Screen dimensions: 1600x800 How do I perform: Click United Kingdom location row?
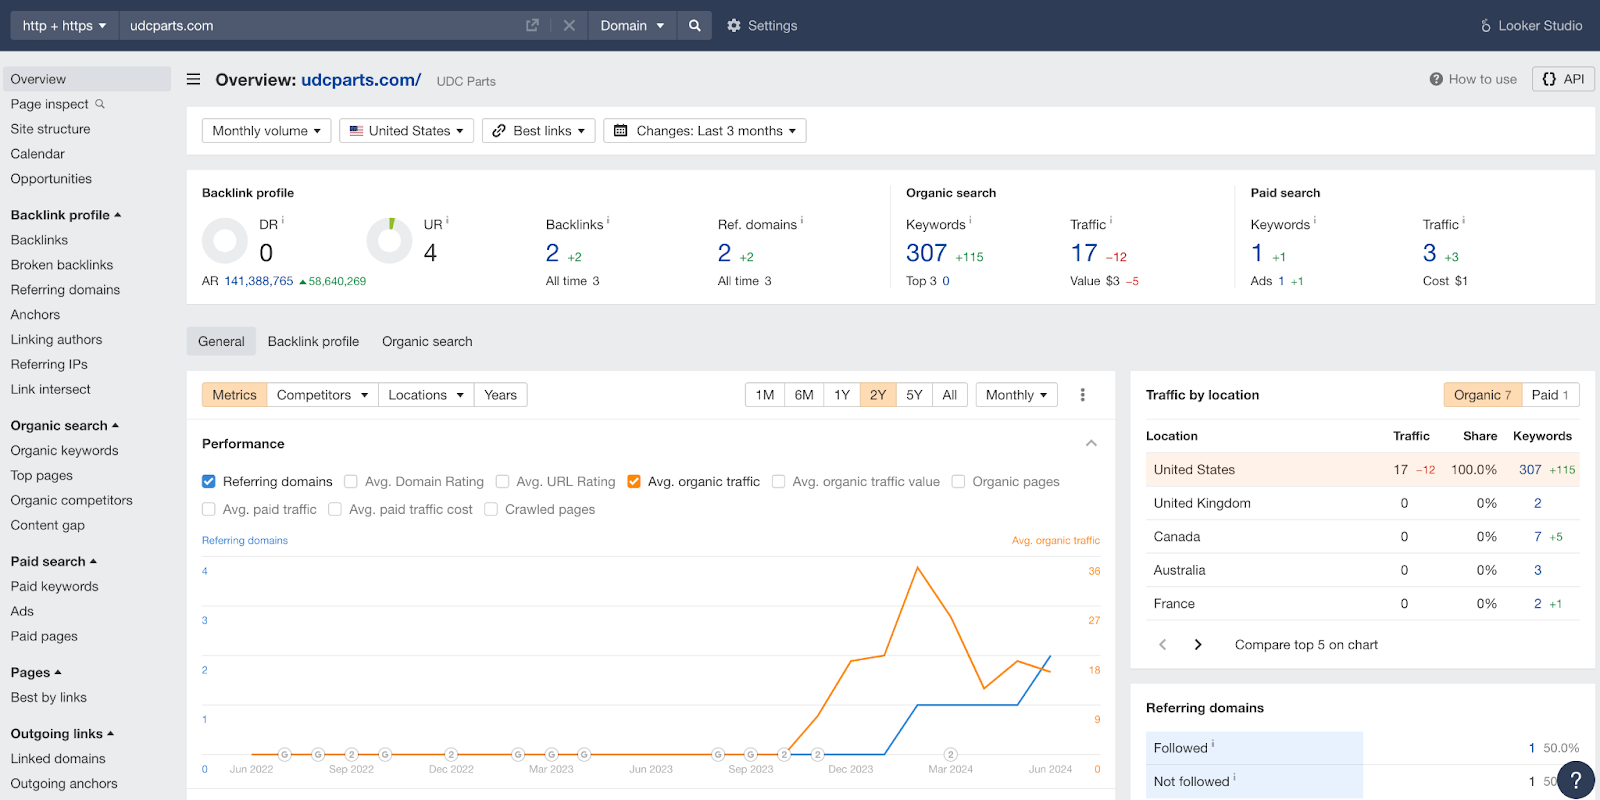1362,503
